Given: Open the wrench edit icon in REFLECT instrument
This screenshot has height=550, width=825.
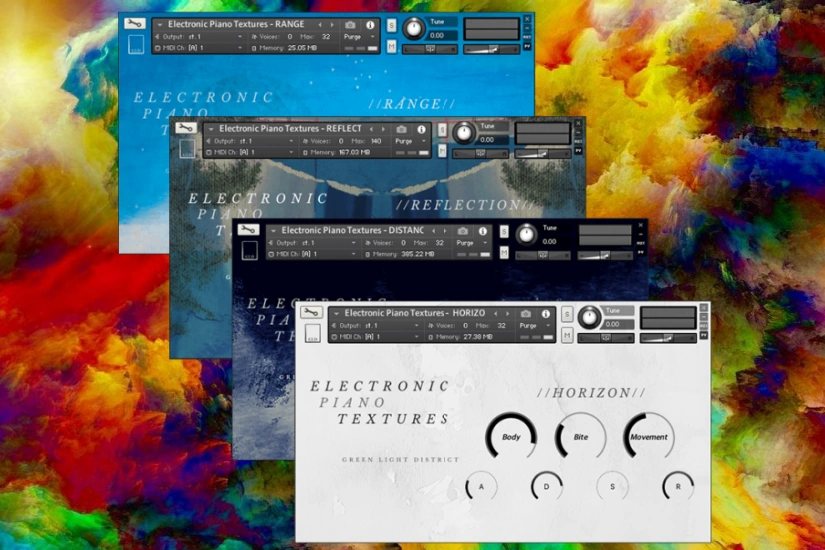Looking at the screenshot, I should click(186, 128).
